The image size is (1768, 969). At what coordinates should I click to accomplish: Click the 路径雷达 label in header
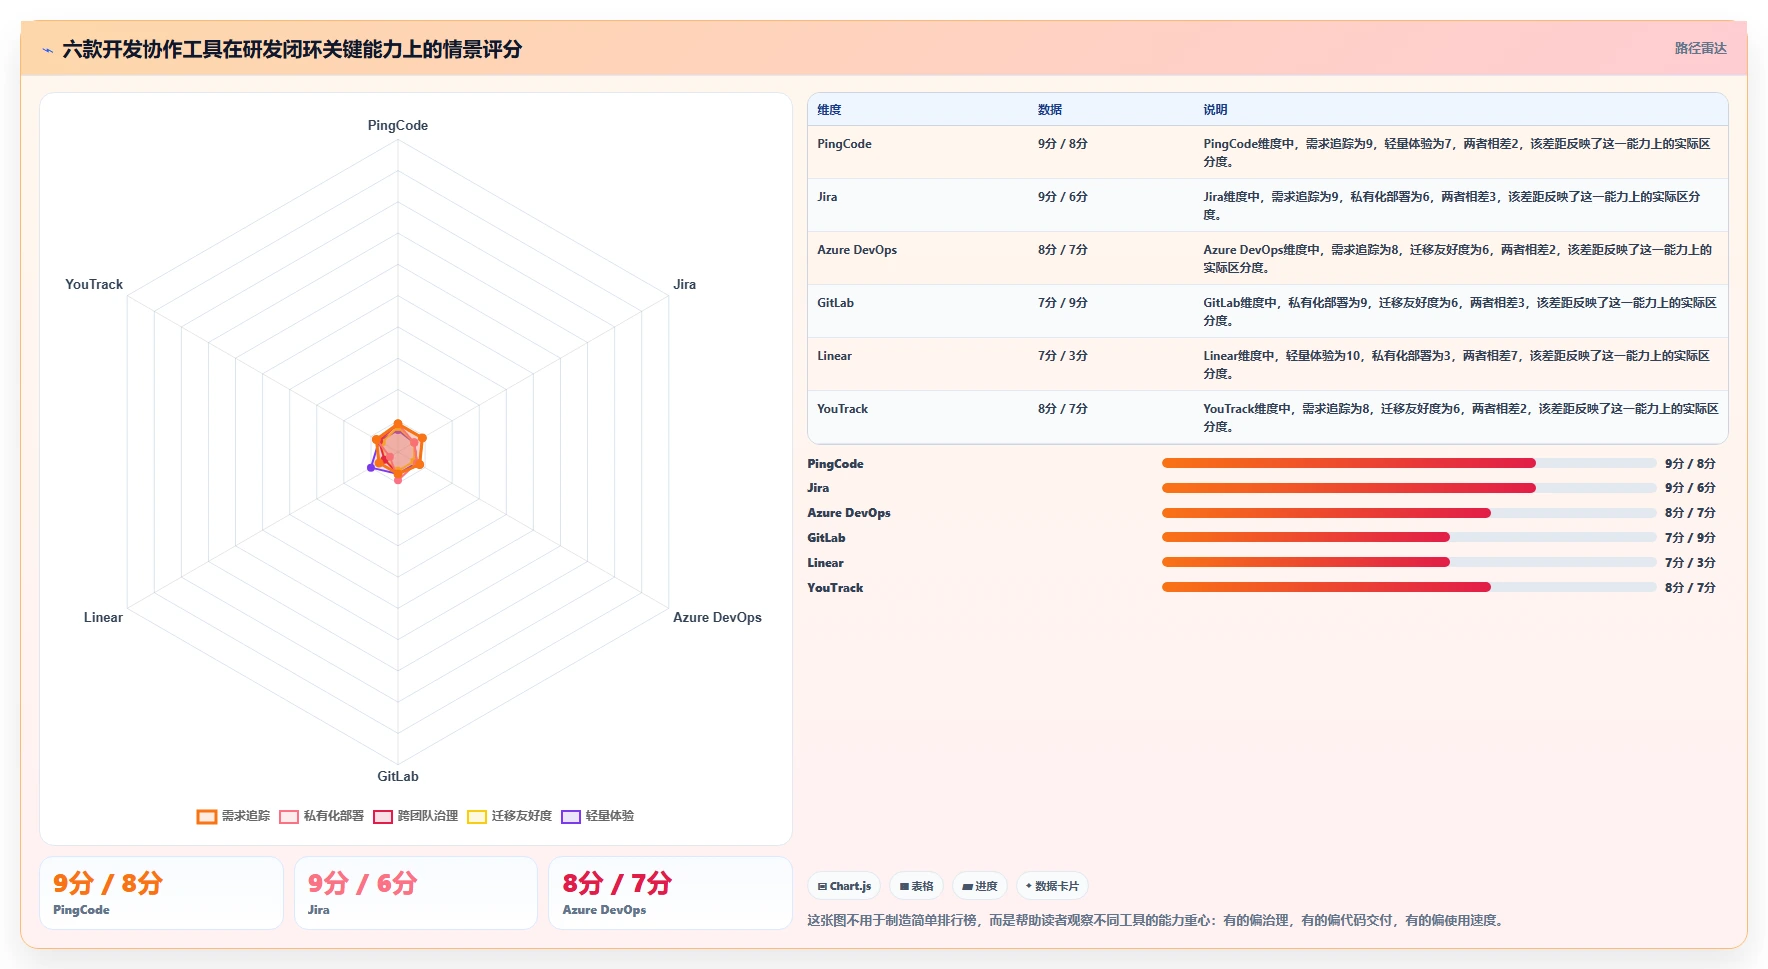tap(1700, 48)
